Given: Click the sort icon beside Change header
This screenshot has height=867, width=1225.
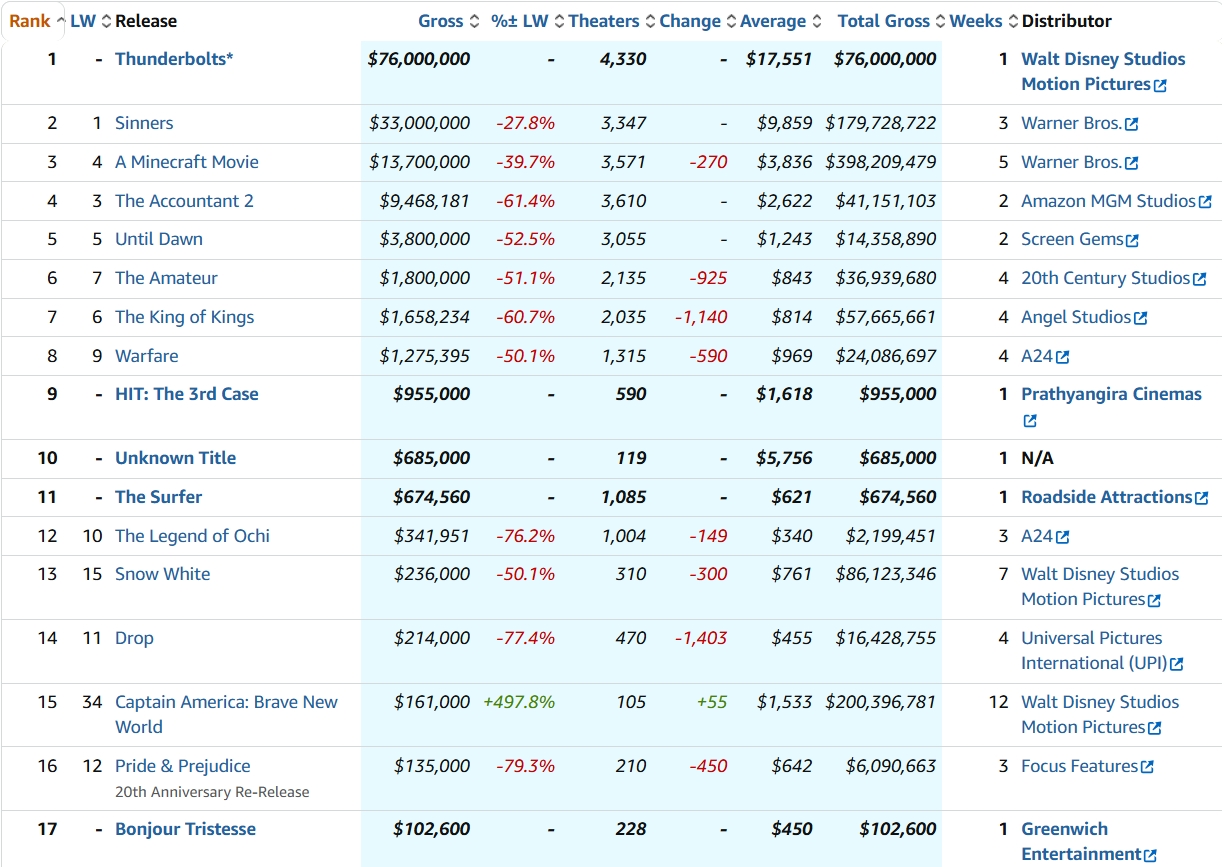Looking at the screenshot, I should tap(731, 21).
